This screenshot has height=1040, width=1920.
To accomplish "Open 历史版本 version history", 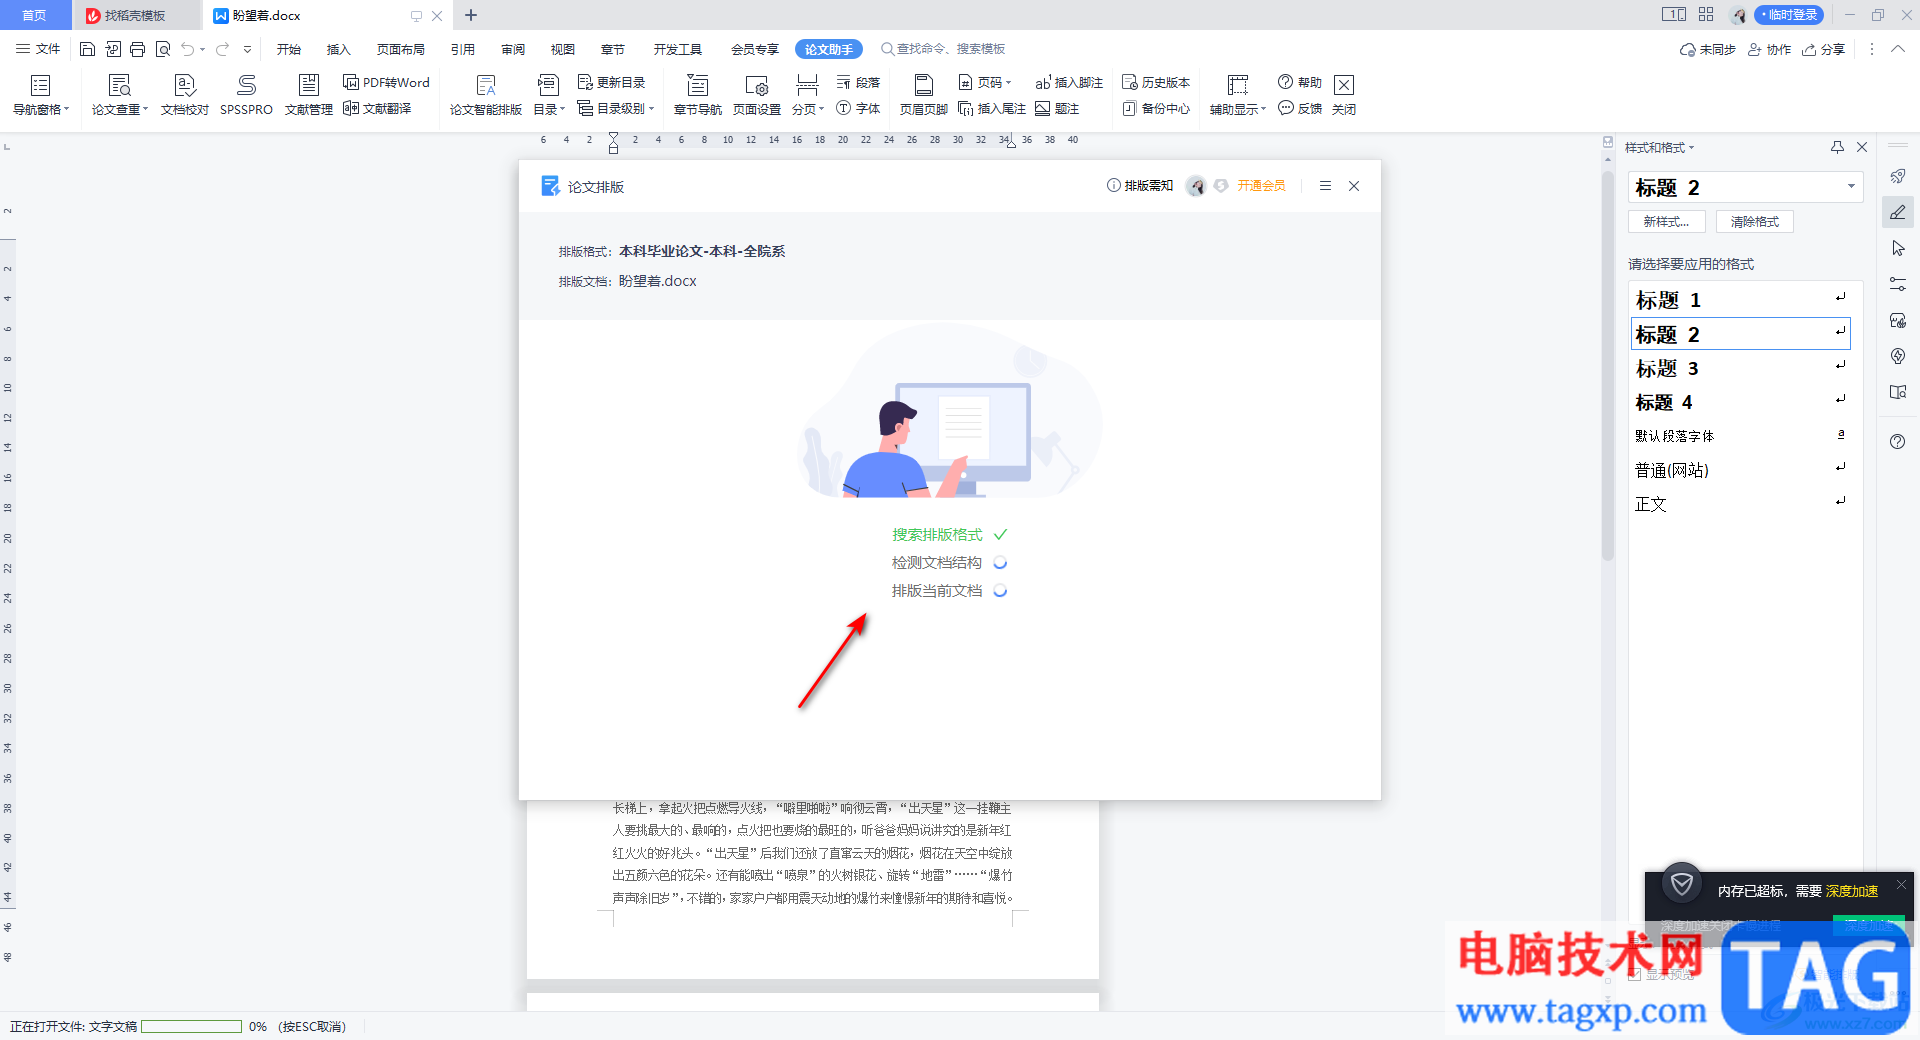I will coord(1156,82).
